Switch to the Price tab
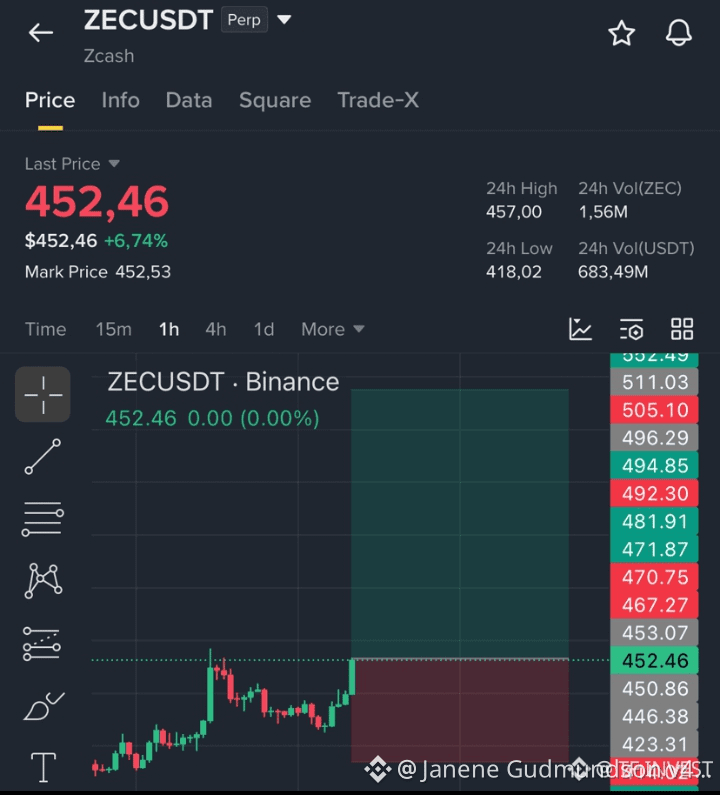Viewport: 720px width, 795px height. click(x=50, y=100)
